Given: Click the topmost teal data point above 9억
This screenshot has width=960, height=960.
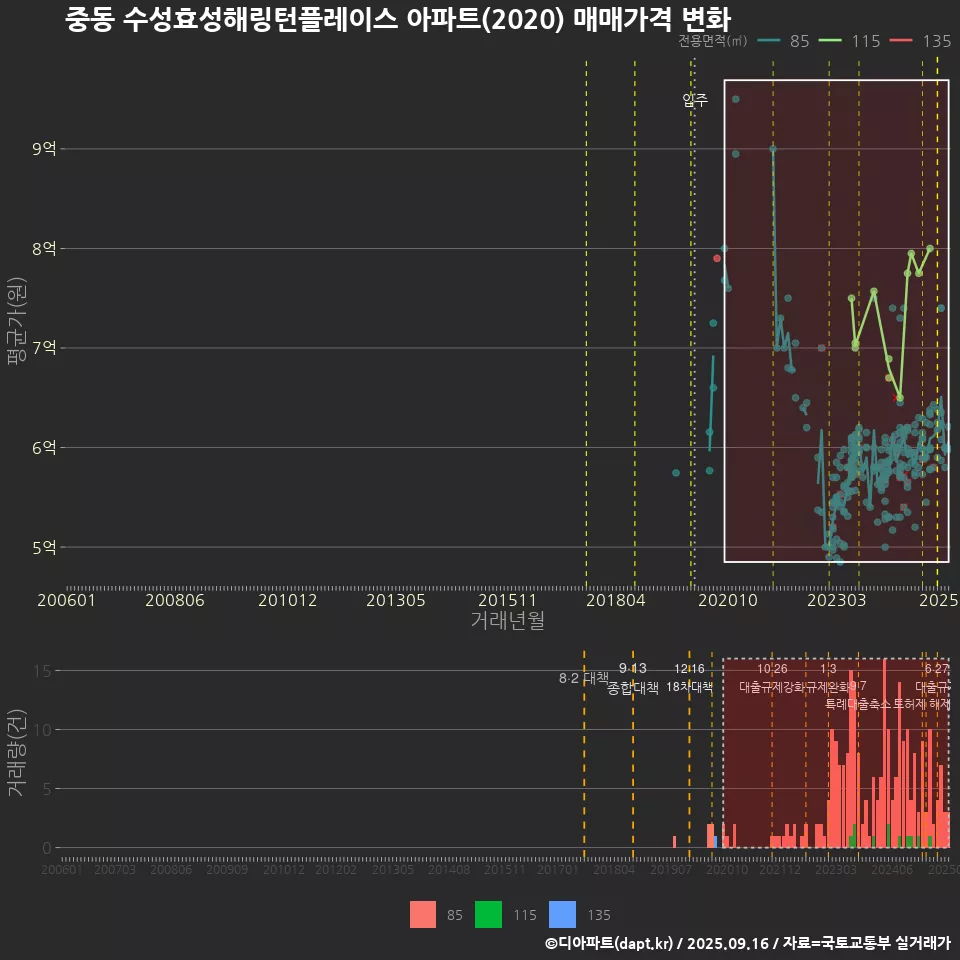Looking at the screenshot, I should coord(735,99).
